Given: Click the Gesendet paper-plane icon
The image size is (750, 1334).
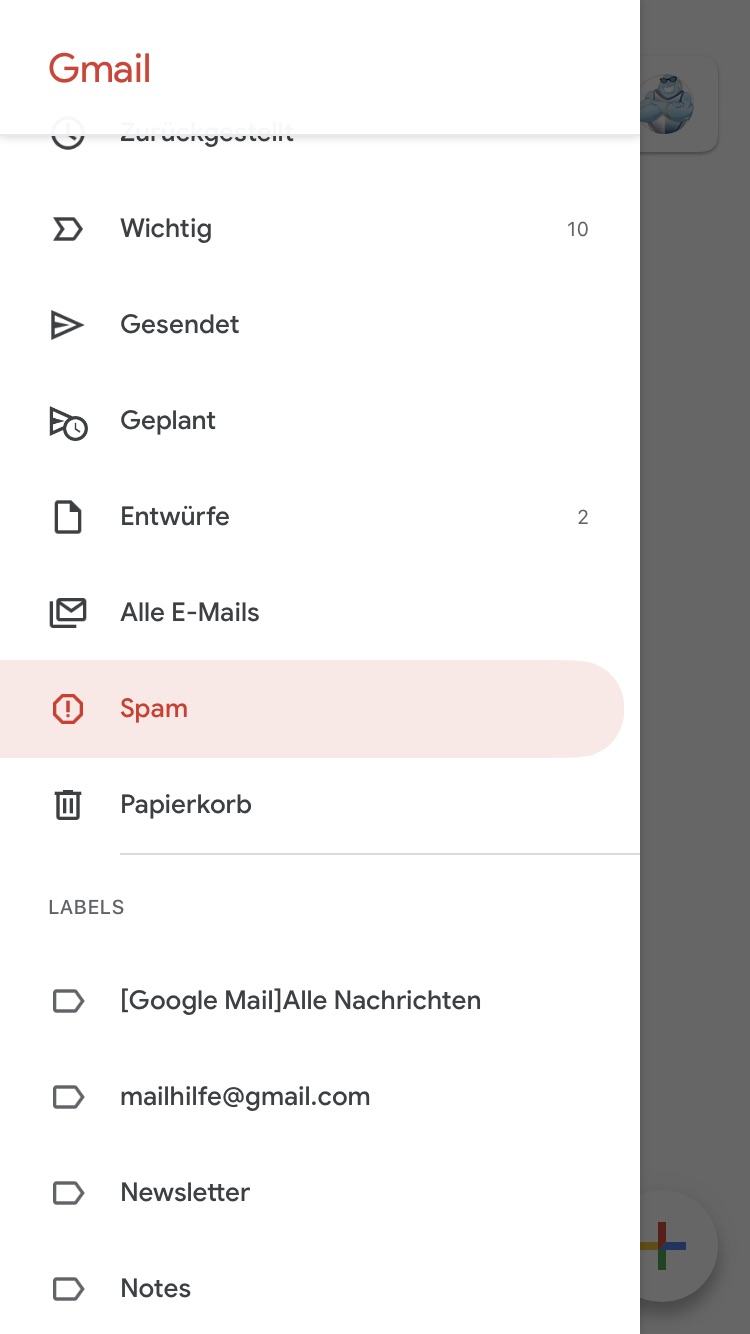Looking at the screenshot, I should tap(67, 325).
